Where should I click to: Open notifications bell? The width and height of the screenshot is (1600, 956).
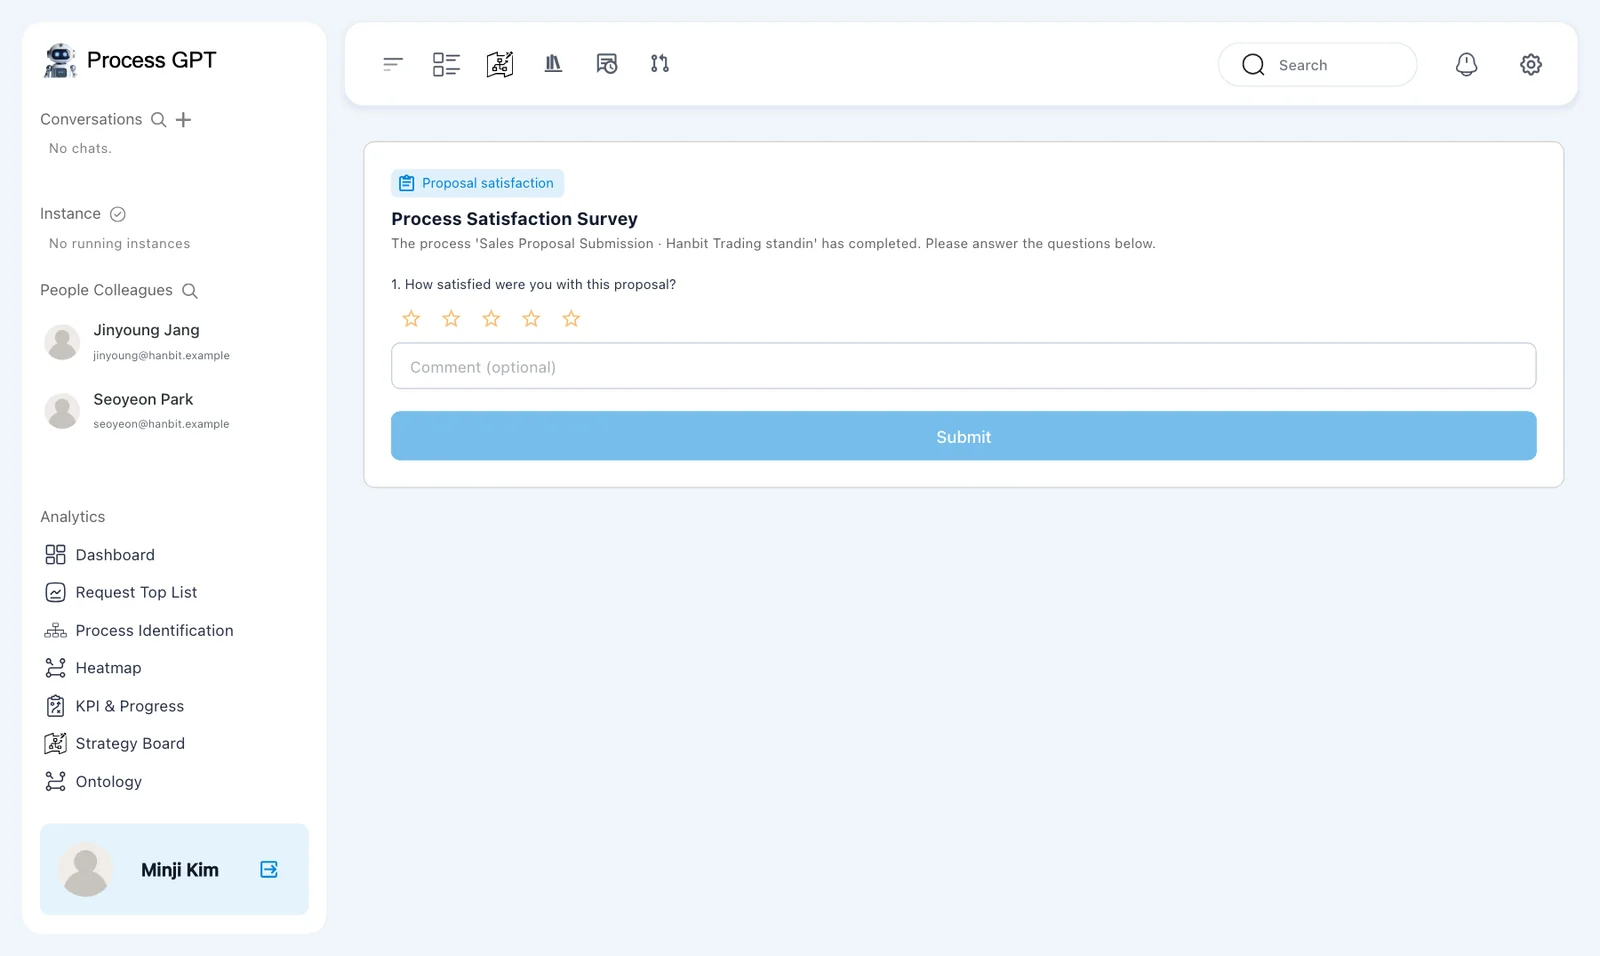click(x=1466, y=64)
